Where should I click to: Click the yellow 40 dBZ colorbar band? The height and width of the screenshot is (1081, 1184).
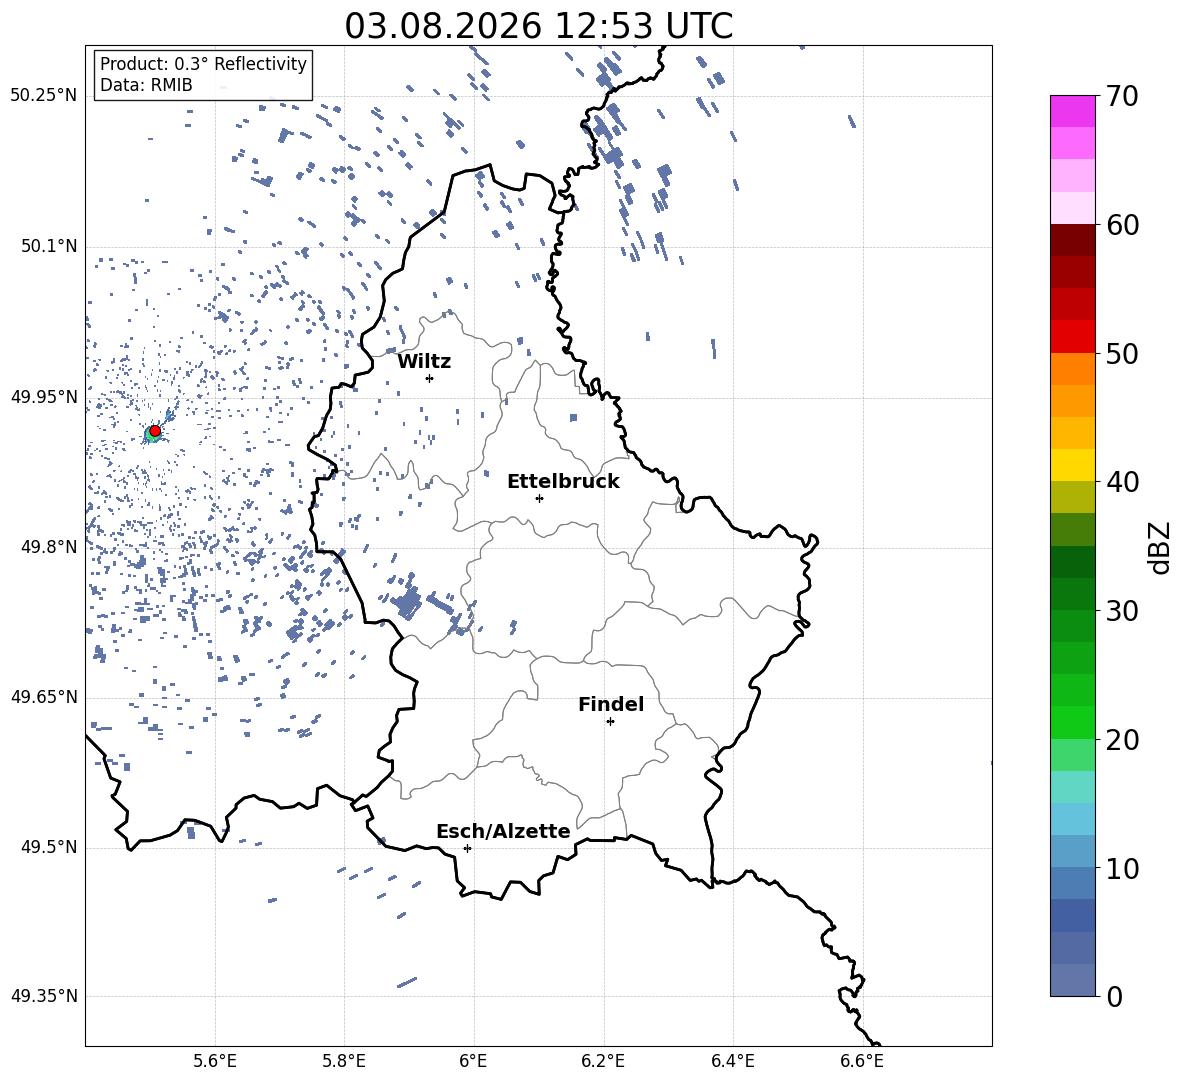click(1072, 465)
